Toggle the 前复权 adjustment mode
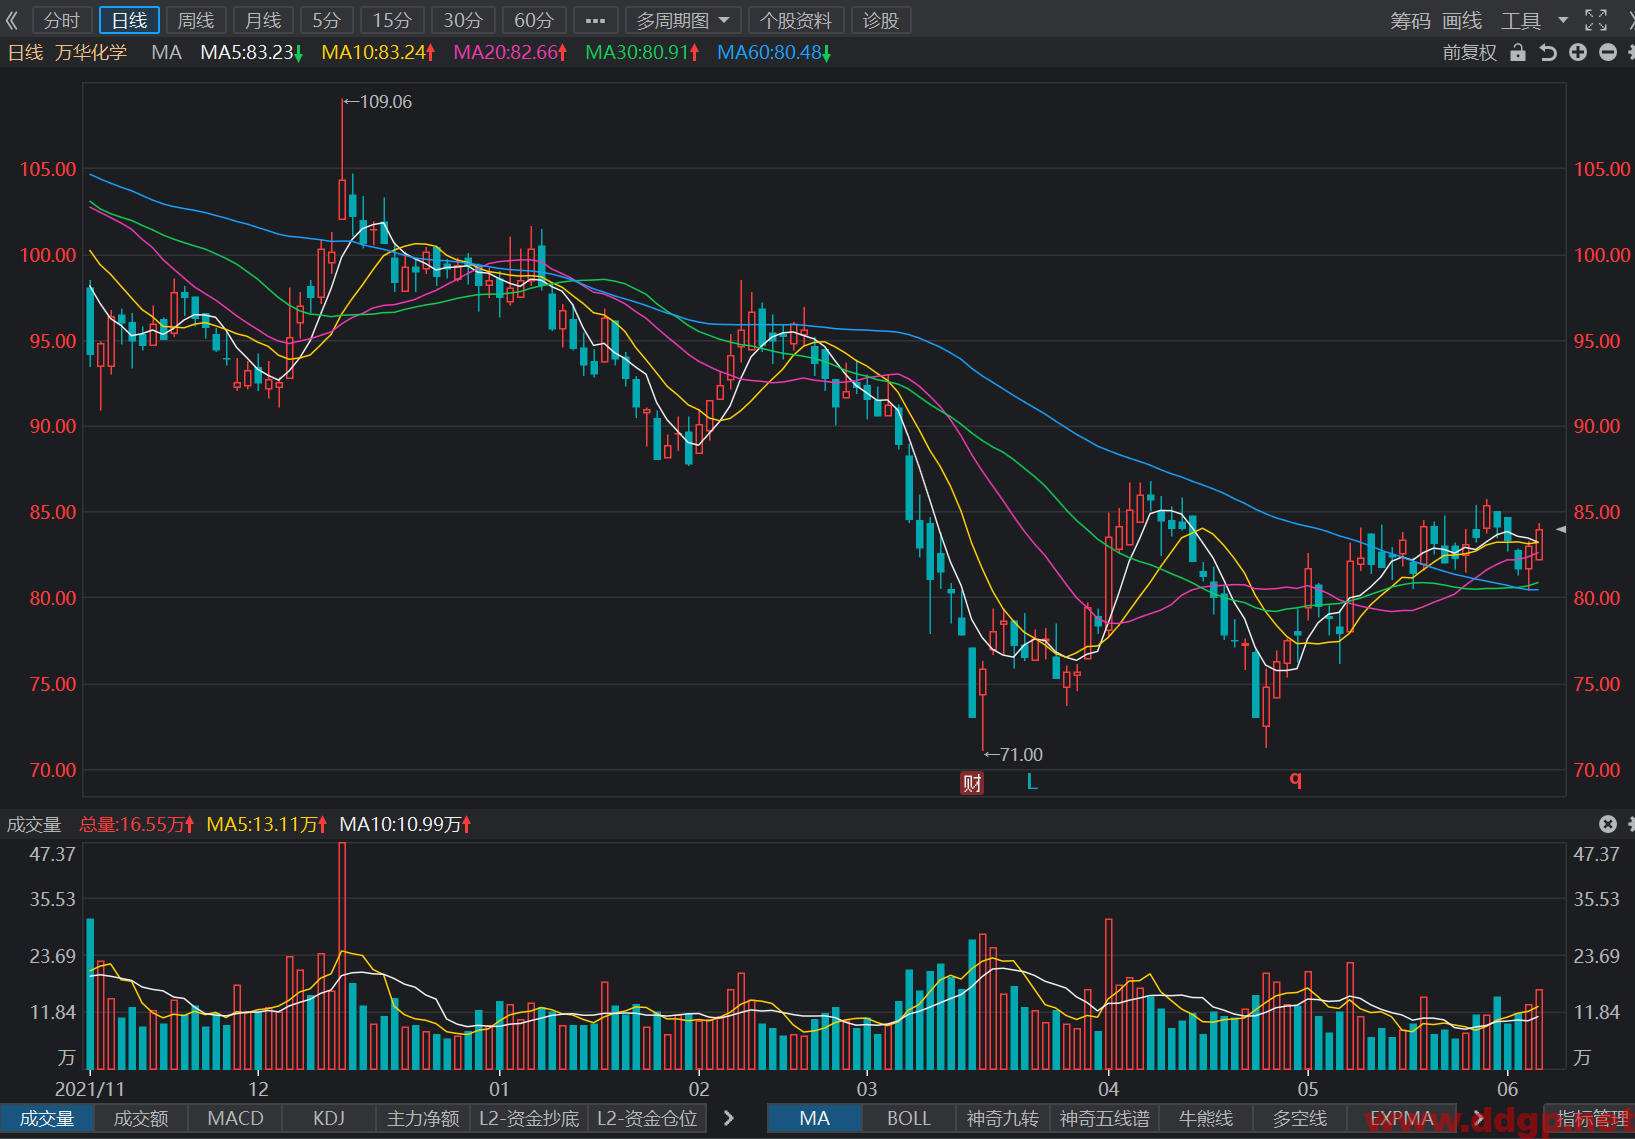Viewport: 1635px width, 1139px height. 1469,53
